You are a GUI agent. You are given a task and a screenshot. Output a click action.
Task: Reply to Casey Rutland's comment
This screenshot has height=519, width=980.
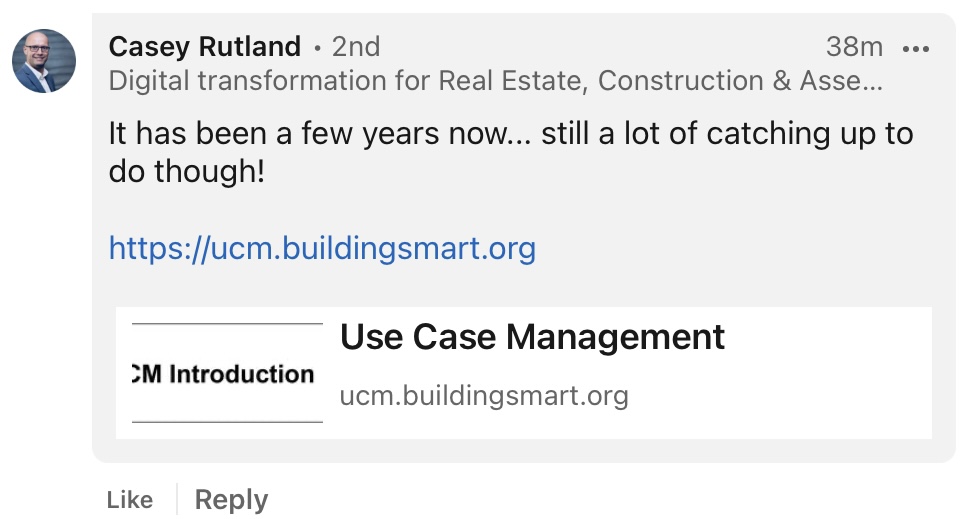point(231,499)
